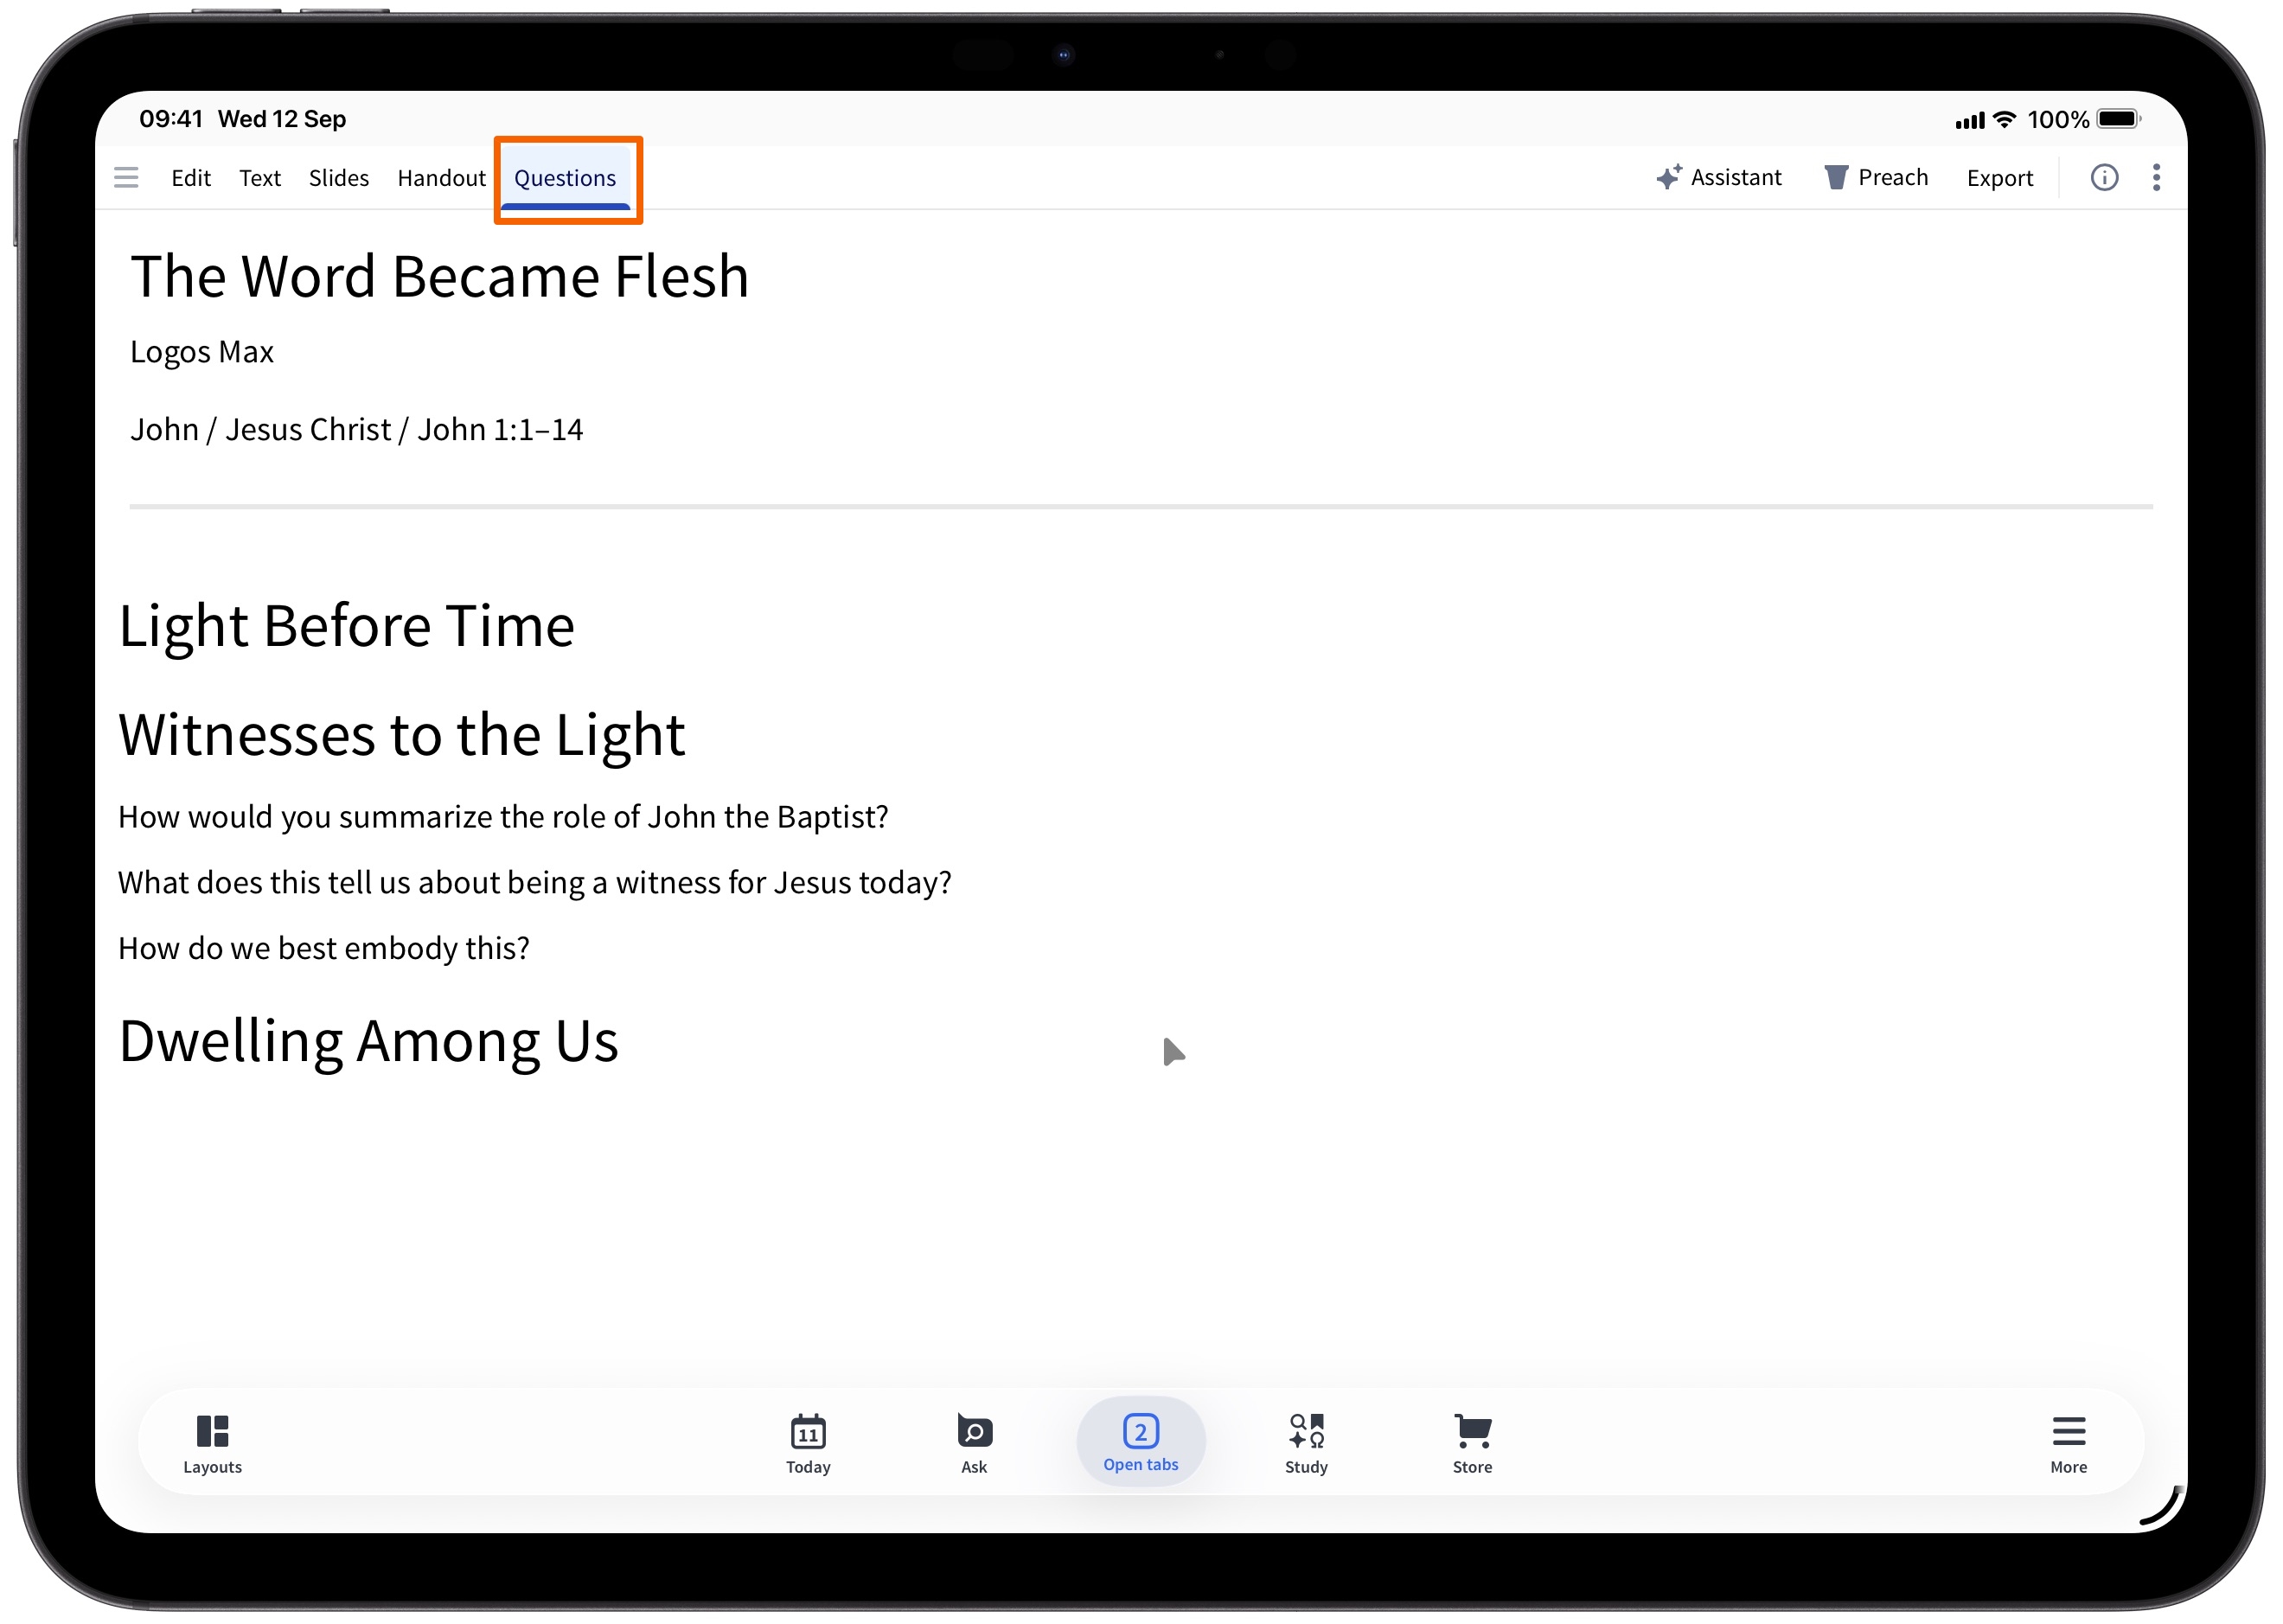Click the heading "Dwelling Among Us"

(369, 1042)
